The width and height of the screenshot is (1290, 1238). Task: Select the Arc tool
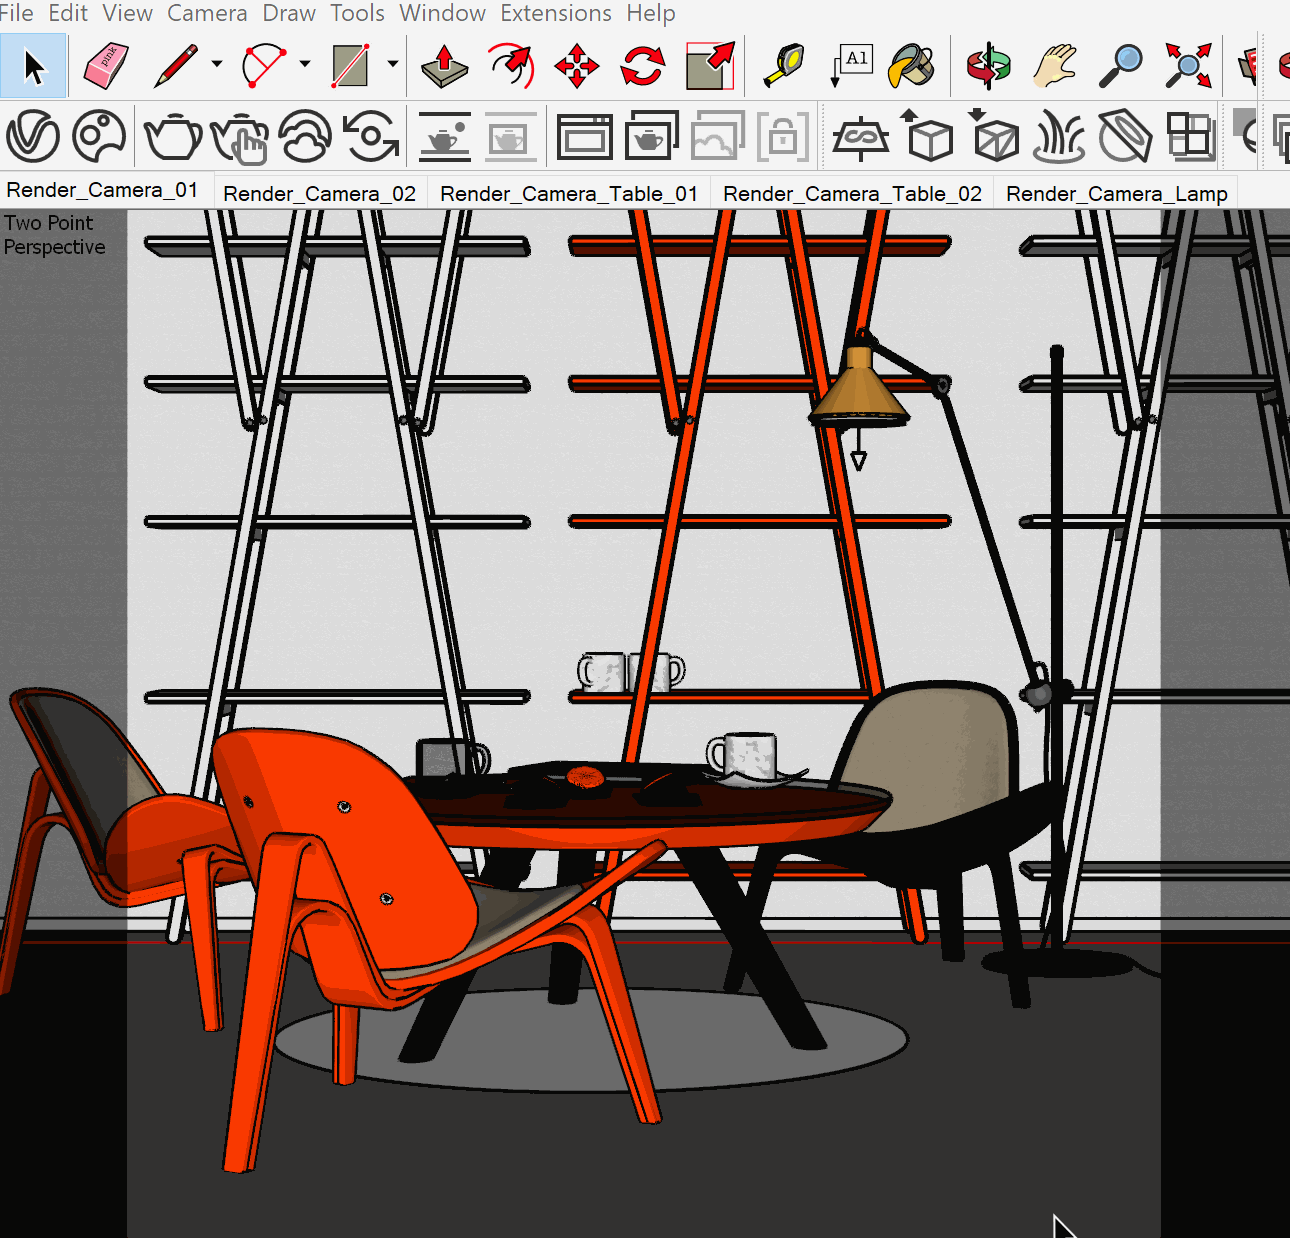pyautogui.click(x=264, y=66)
